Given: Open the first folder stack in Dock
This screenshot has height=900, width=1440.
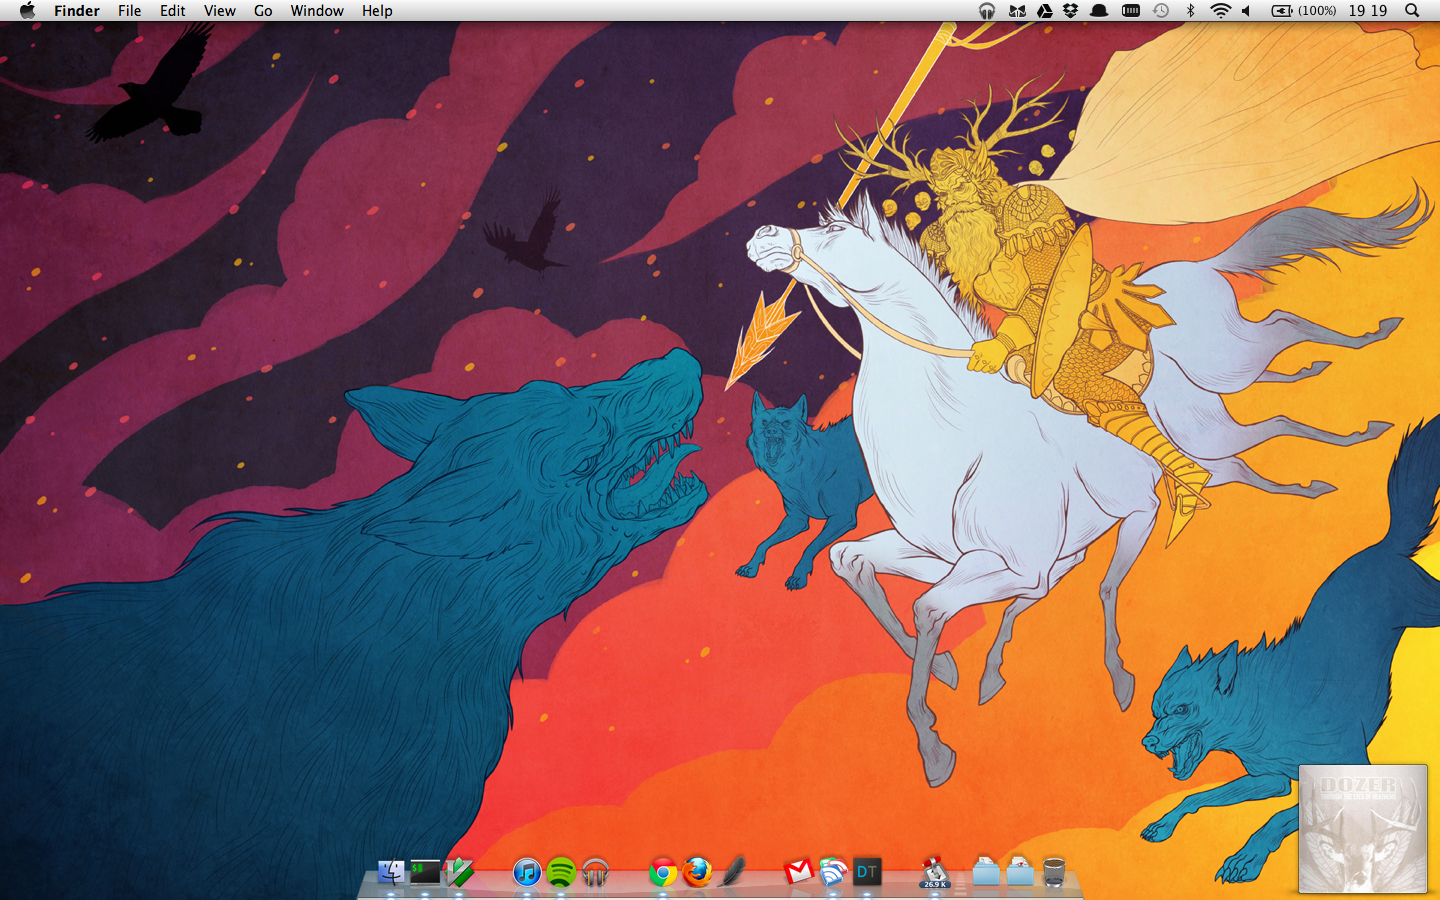Looking at the screenshot, I should click(985, 872).
